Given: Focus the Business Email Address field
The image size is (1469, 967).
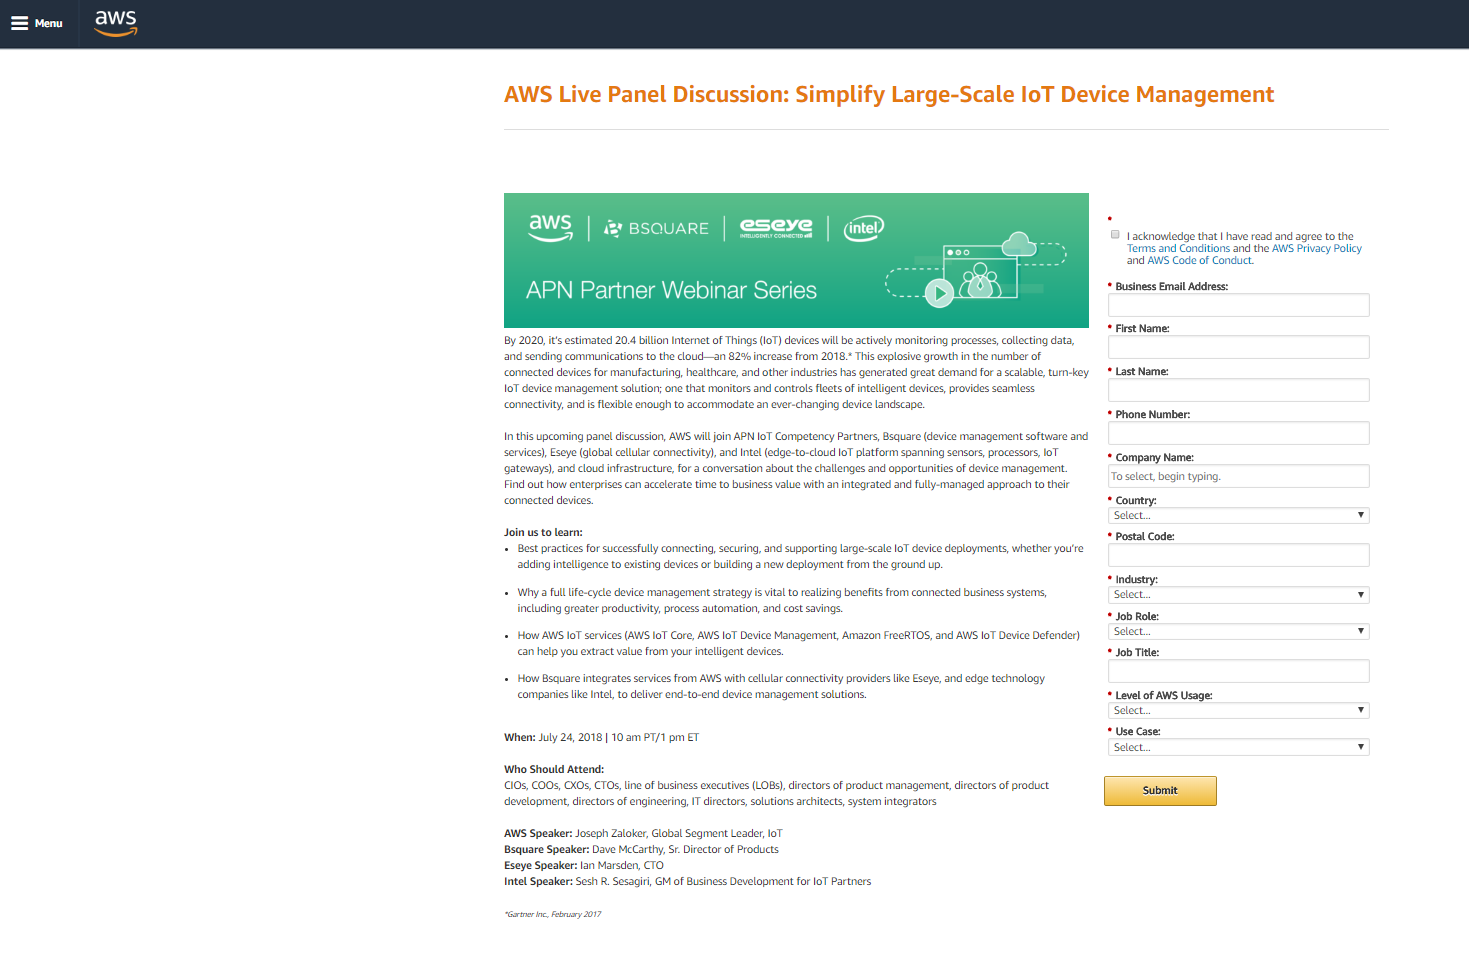Looking at the screenshot, I should pos(1238,305).
